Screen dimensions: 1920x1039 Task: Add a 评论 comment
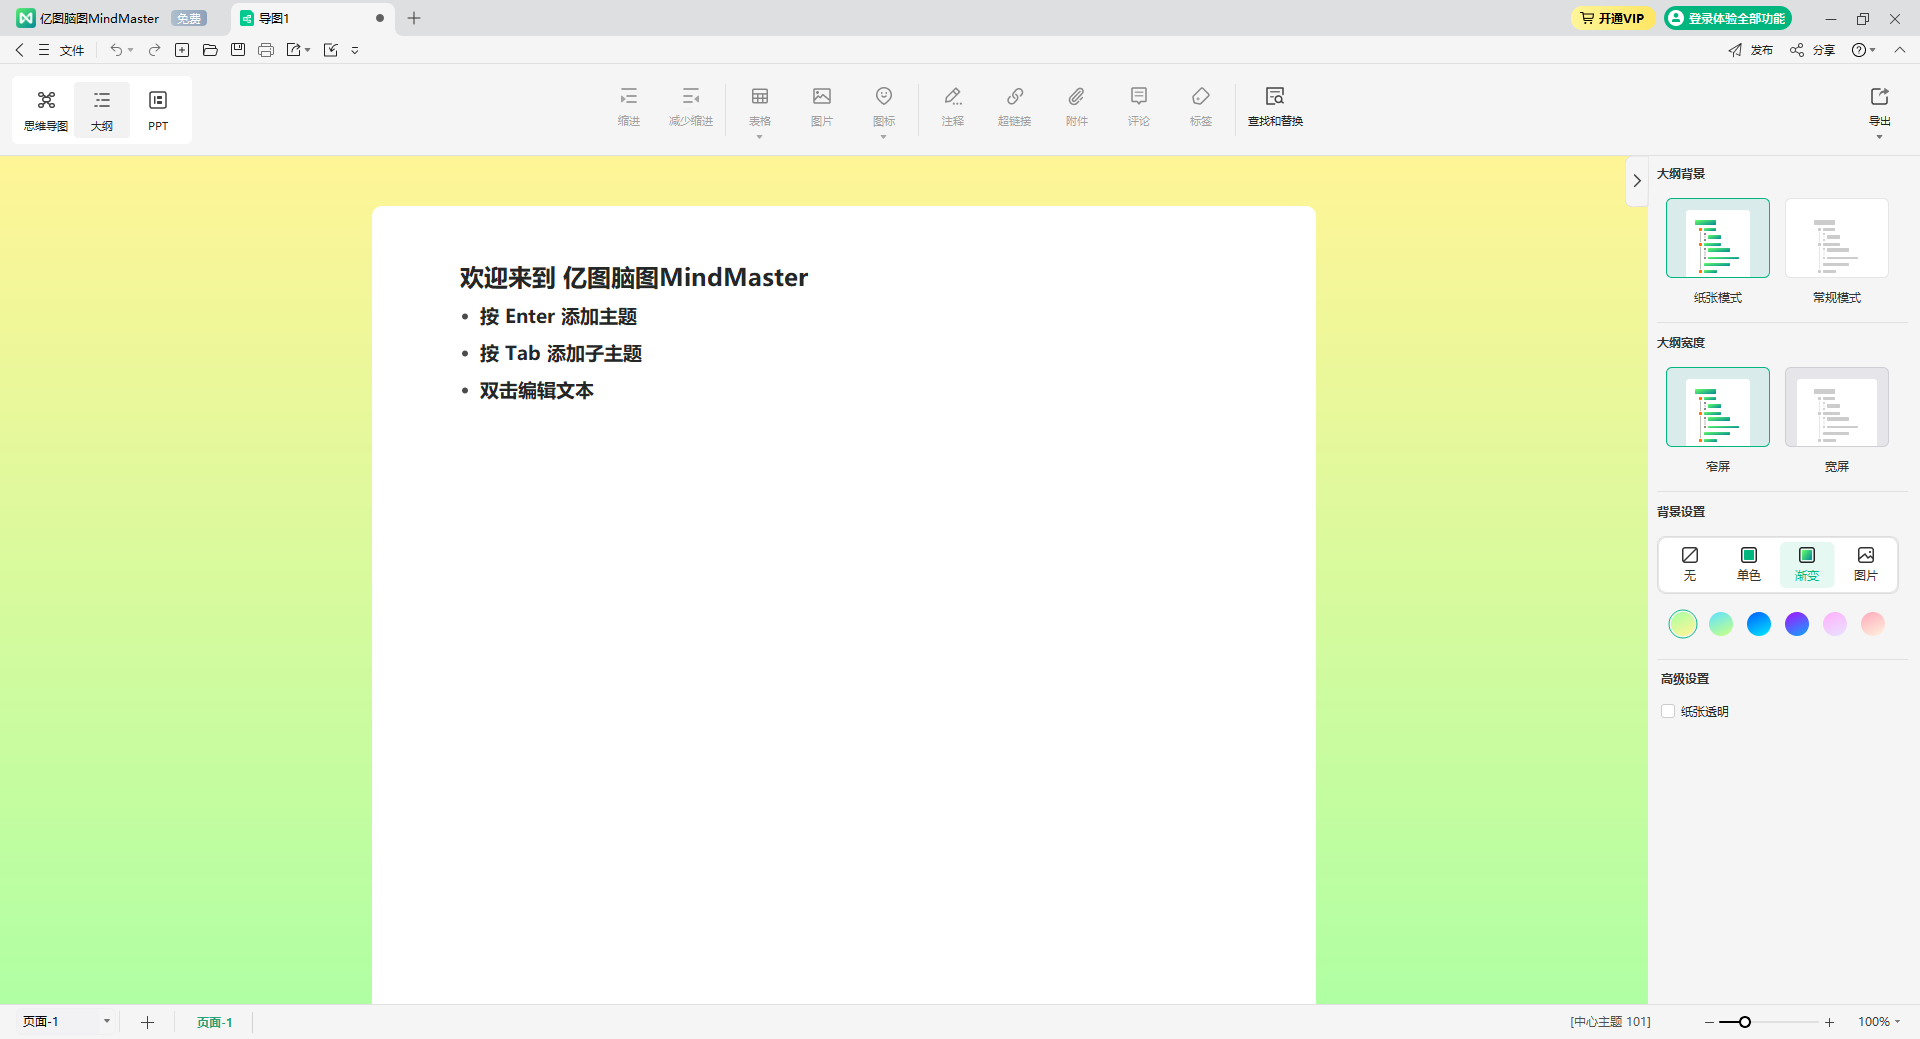[x=1139, y=106]
